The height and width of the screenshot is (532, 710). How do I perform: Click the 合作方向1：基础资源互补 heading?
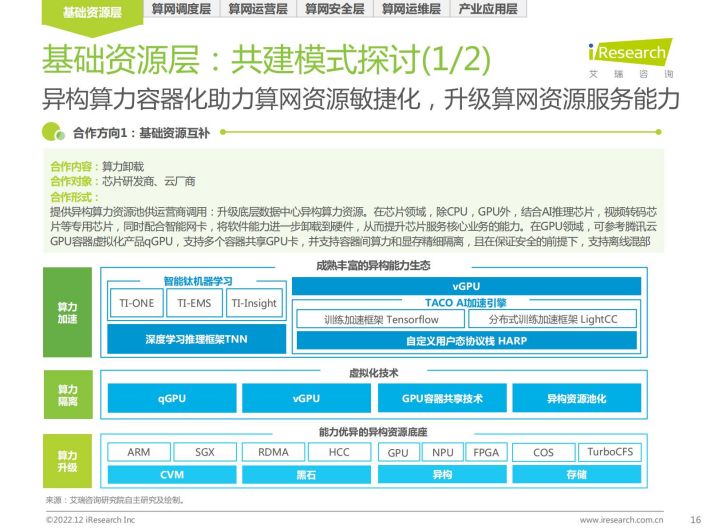coord(141,133)
